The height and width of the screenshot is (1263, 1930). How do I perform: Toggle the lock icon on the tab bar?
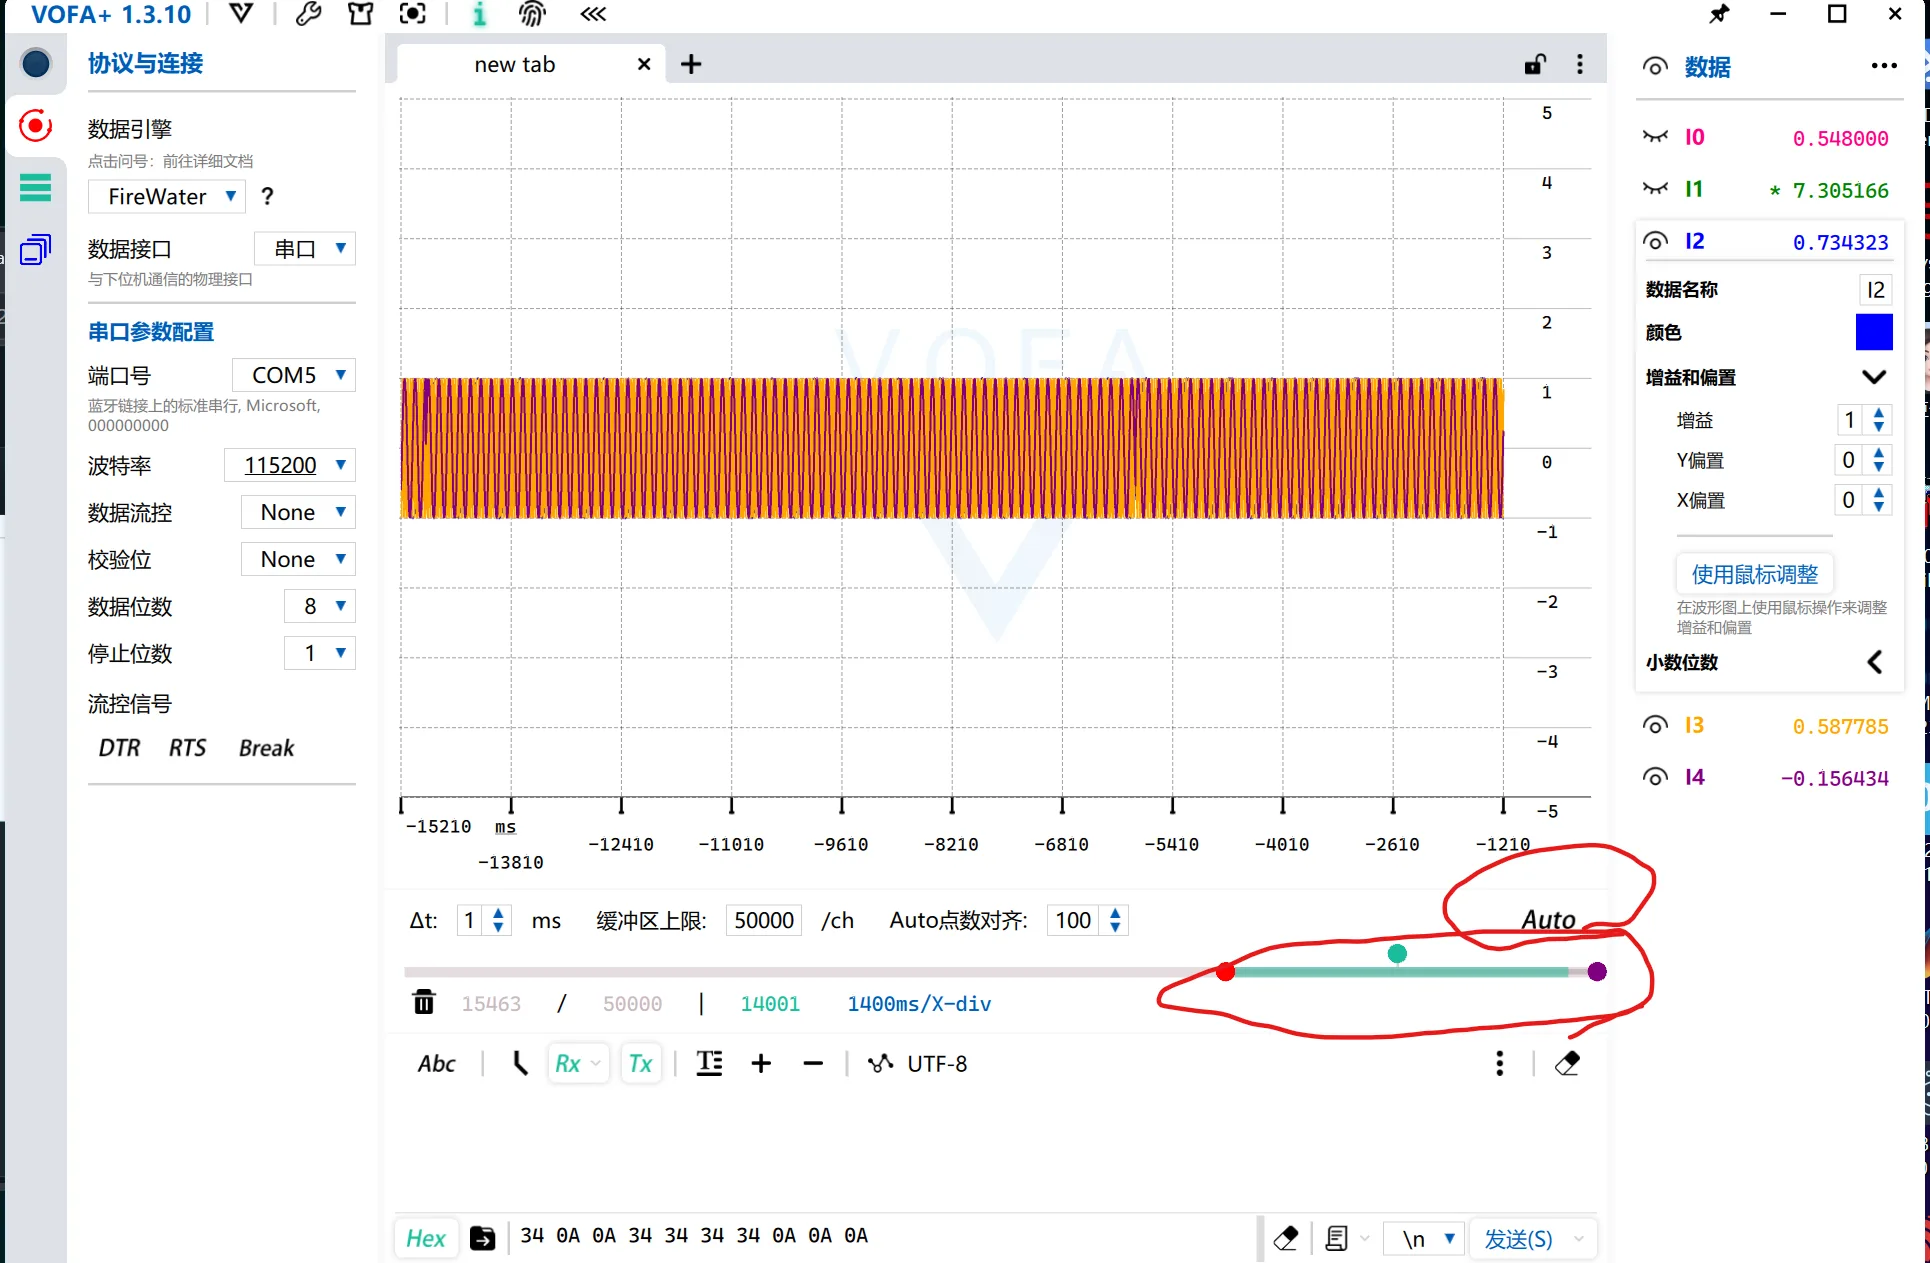[x=1535, y=65]
